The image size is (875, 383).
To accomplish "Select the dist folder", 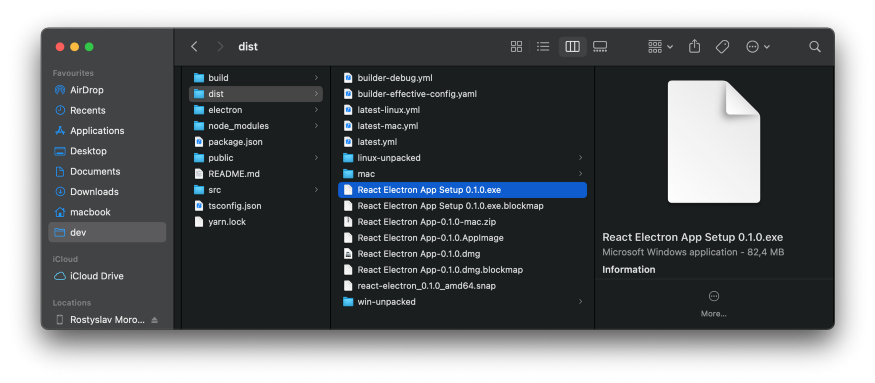I will [256, 94].
